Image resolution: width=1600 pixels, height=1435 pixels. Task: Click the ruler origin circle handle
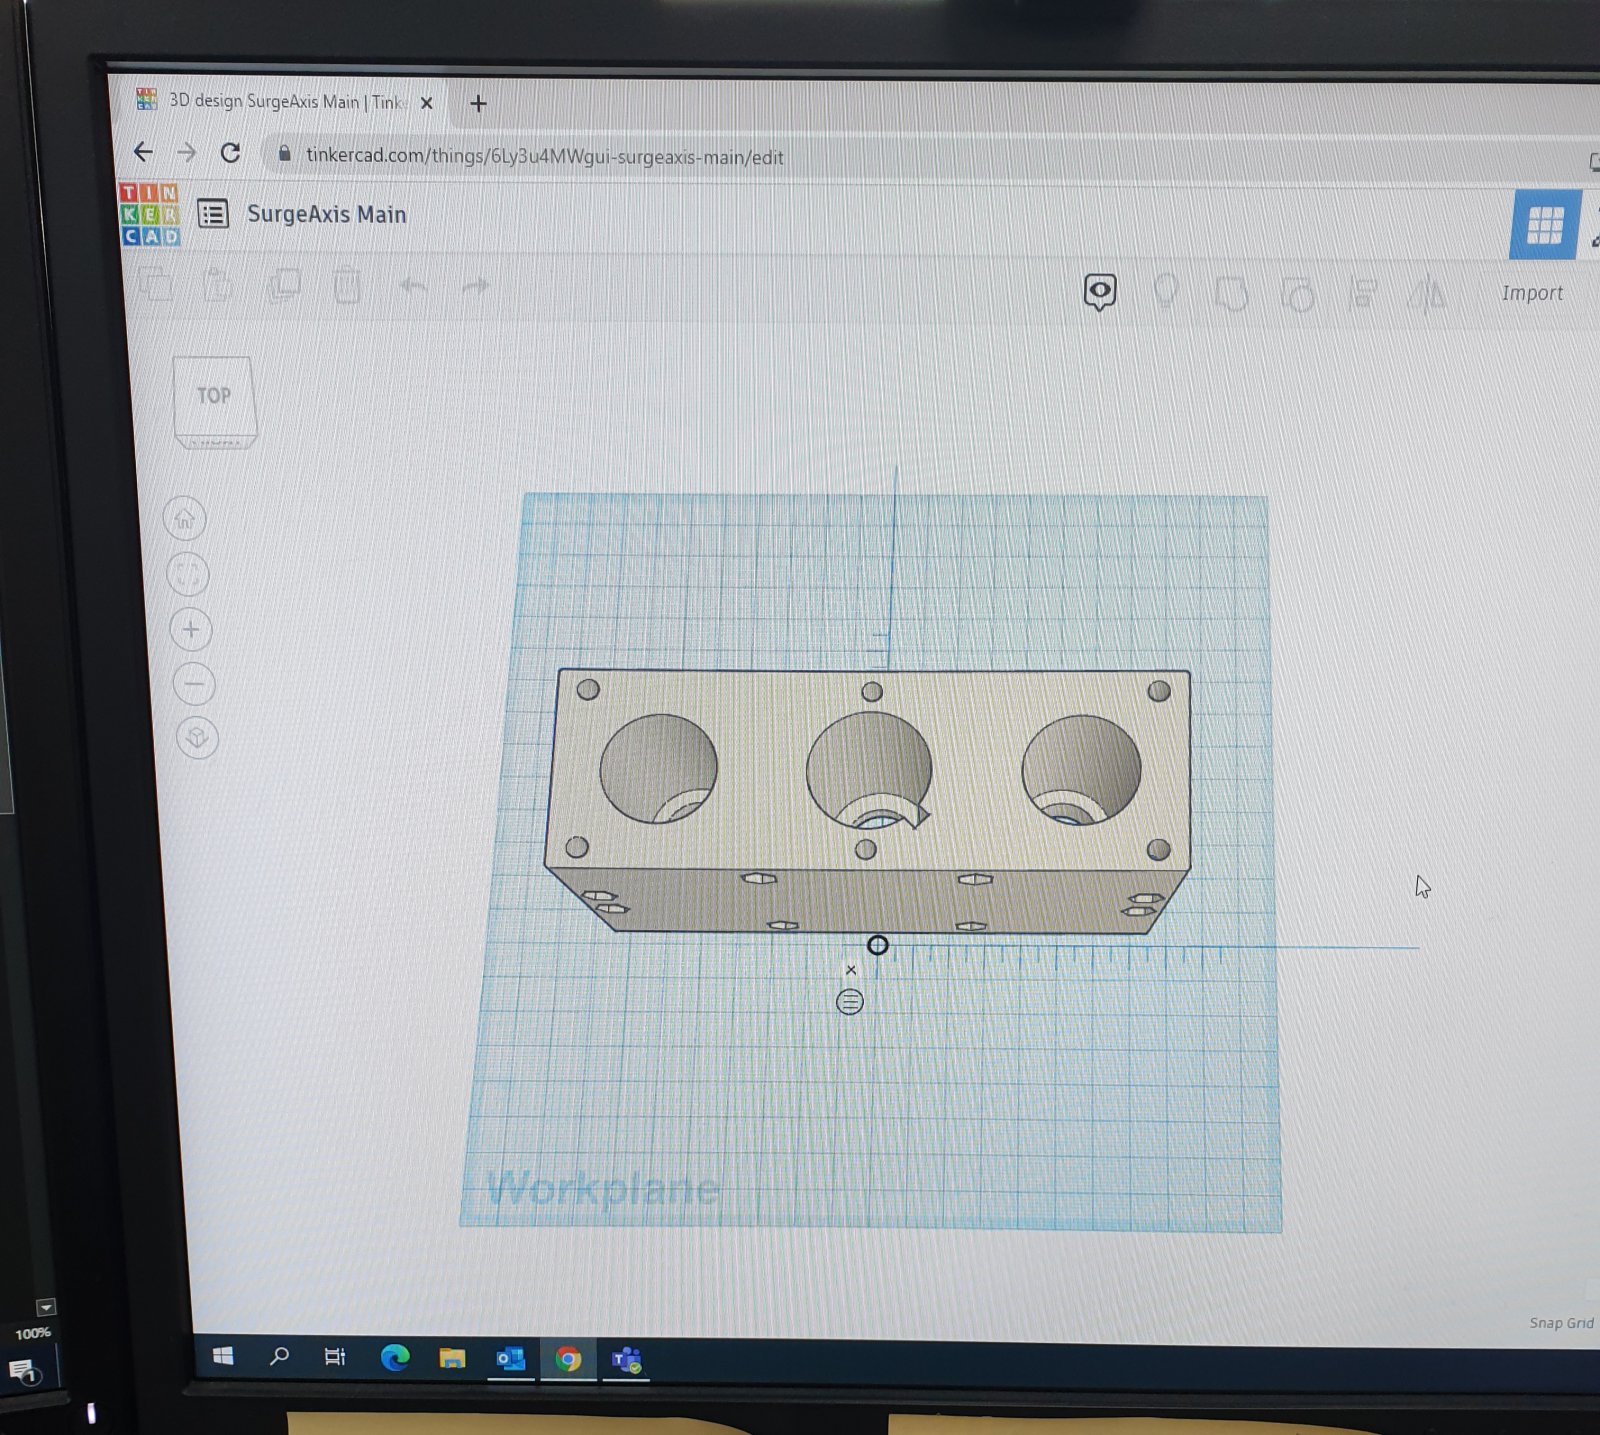877,945
